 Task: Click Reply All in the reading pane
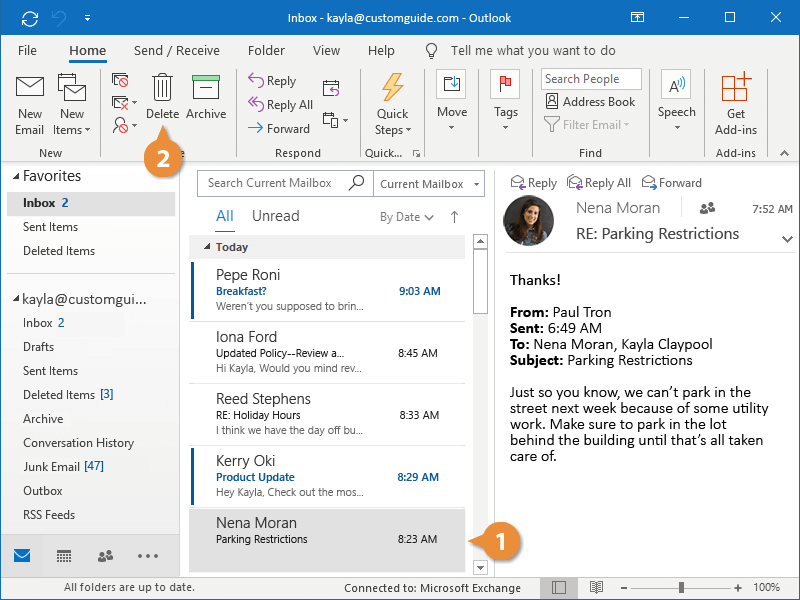[599, 183]
